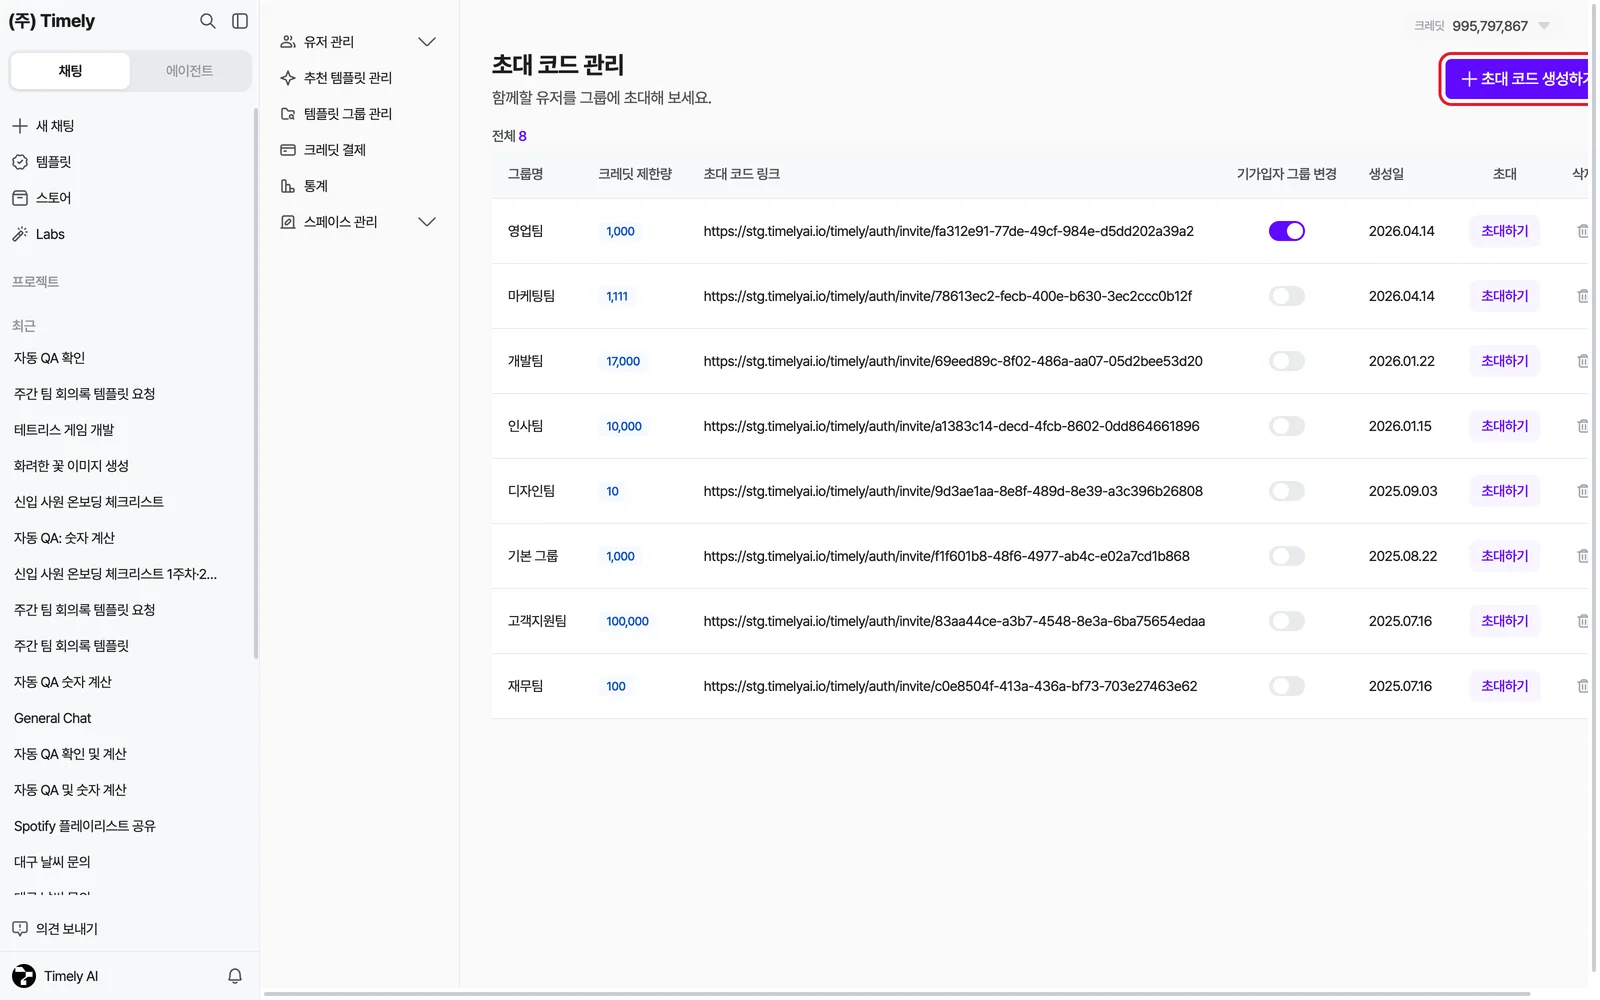
Task: Click the statistics chart icon
Action: (x=288, y=186)
